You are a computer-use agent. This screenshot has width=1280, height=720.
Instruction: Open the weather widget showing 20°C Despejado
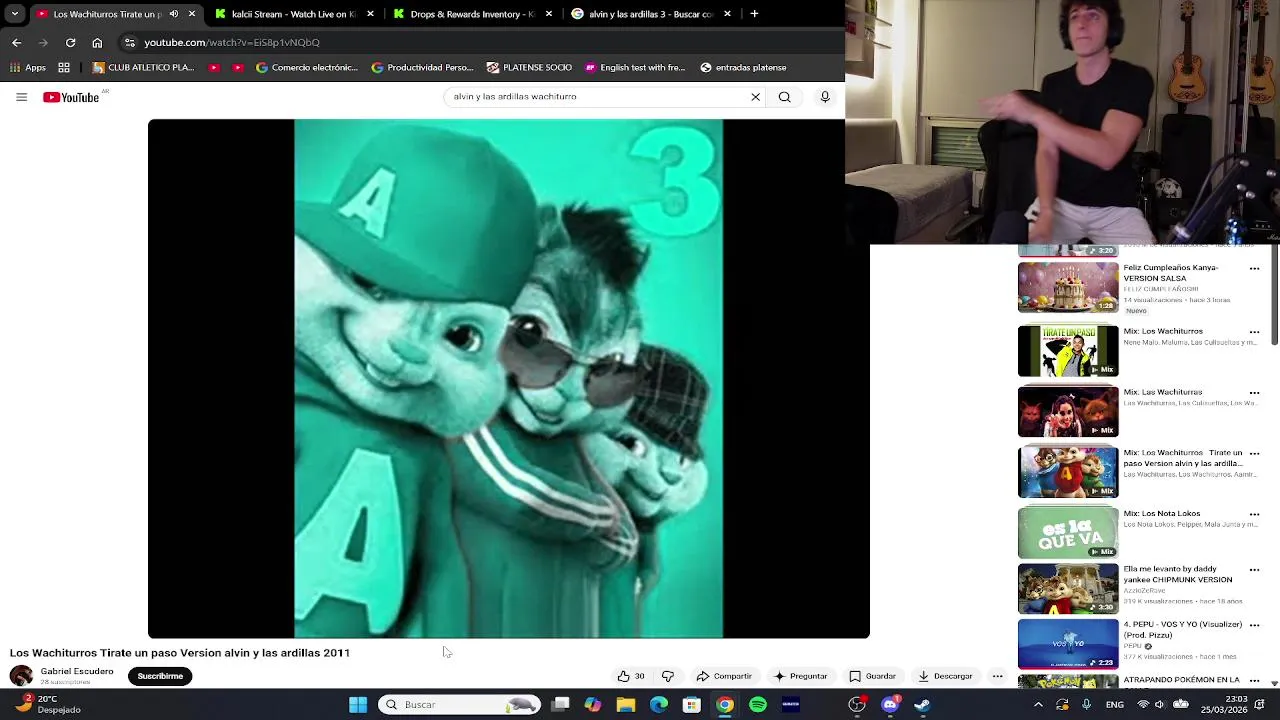48,705
